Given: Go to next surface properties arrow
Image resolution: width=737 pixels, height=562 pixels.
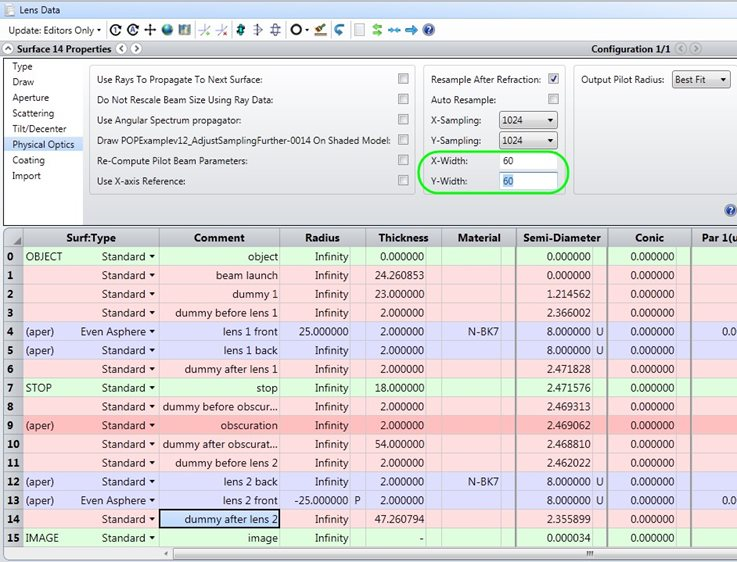Looking at the screenshot, I should 136,48.
